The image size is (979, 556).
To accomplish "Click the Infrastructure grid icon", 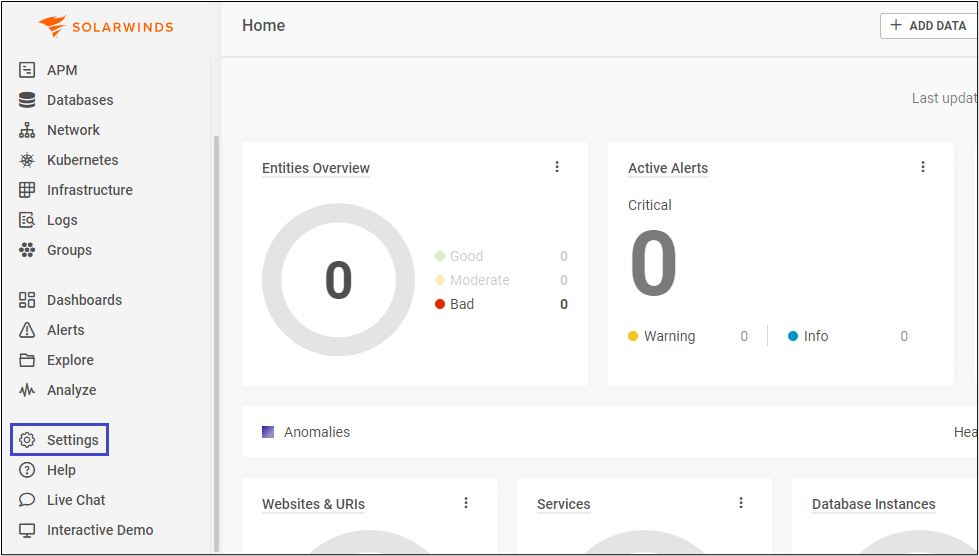I will (x=27, y=190).
